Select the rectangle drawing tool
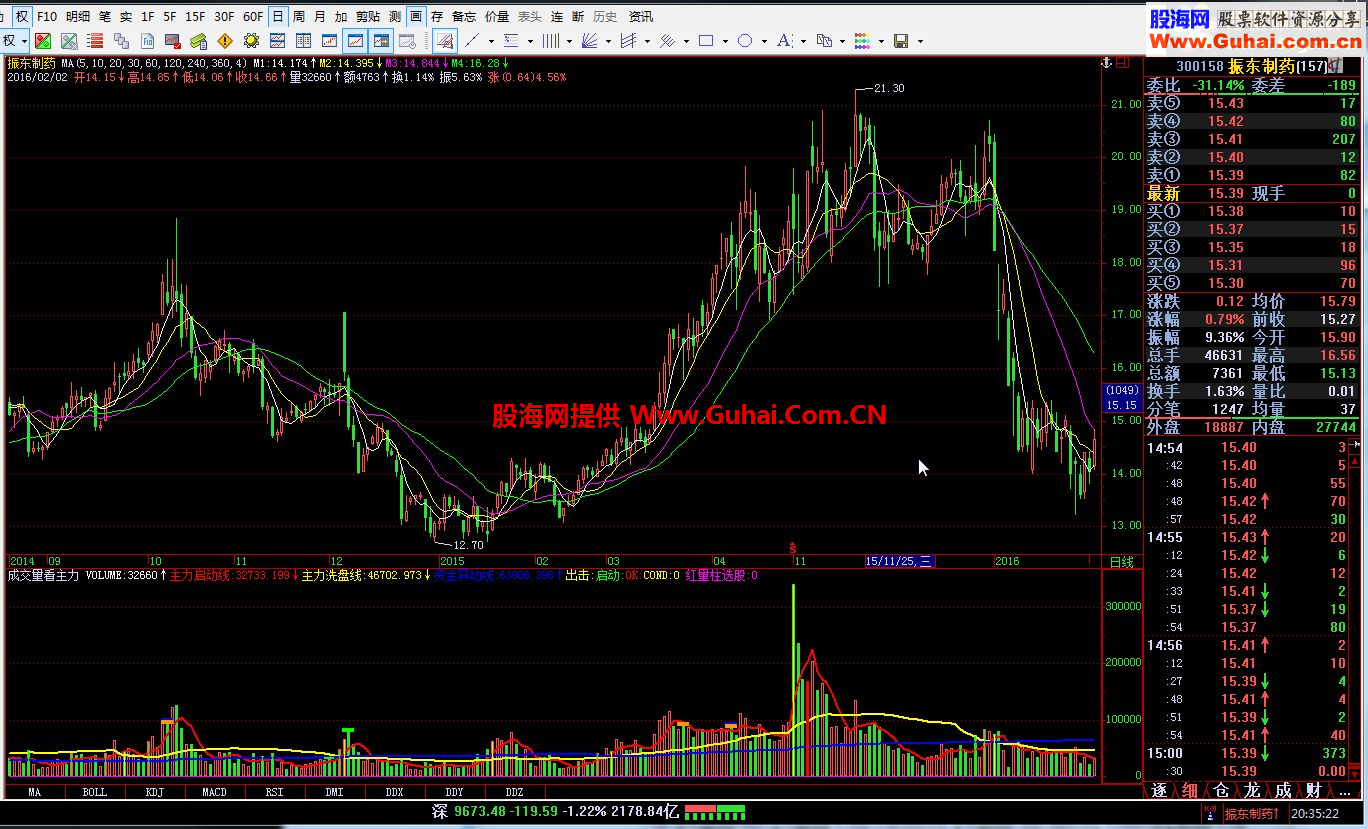This screenshot has height=829, width=1368. (706, 41)
